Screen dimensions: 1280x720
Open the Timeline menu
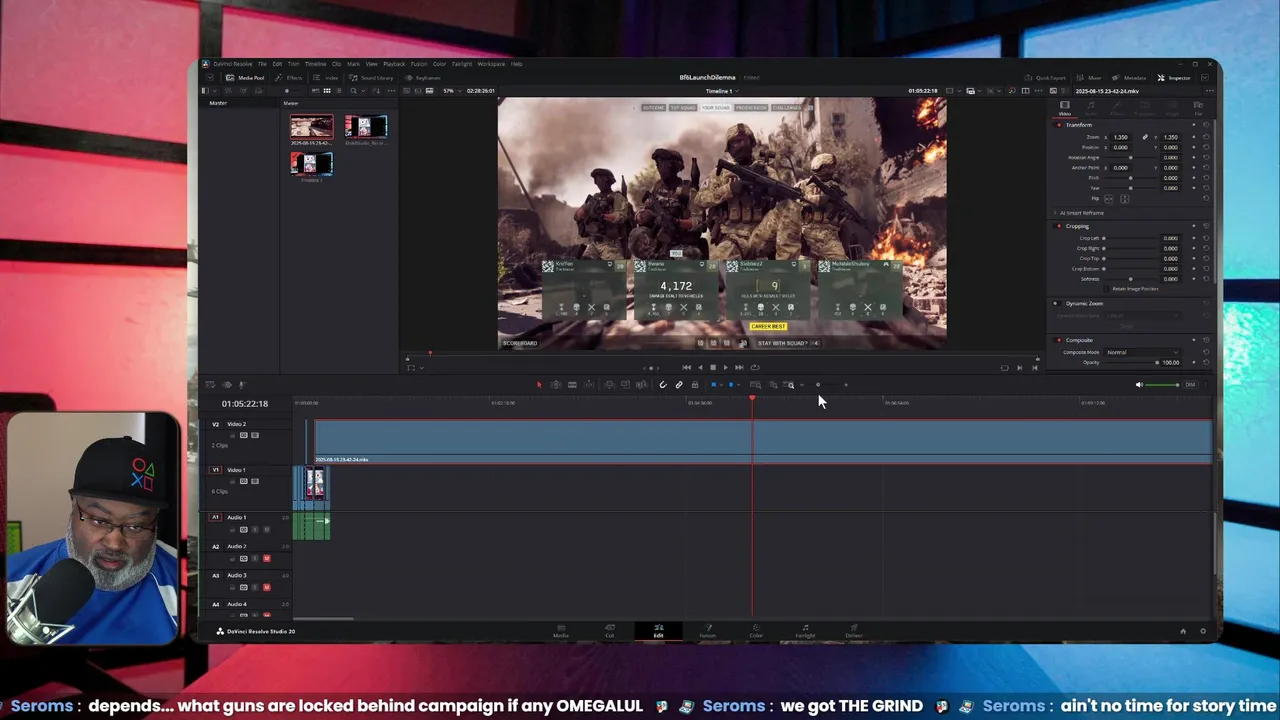pos(315,64)
